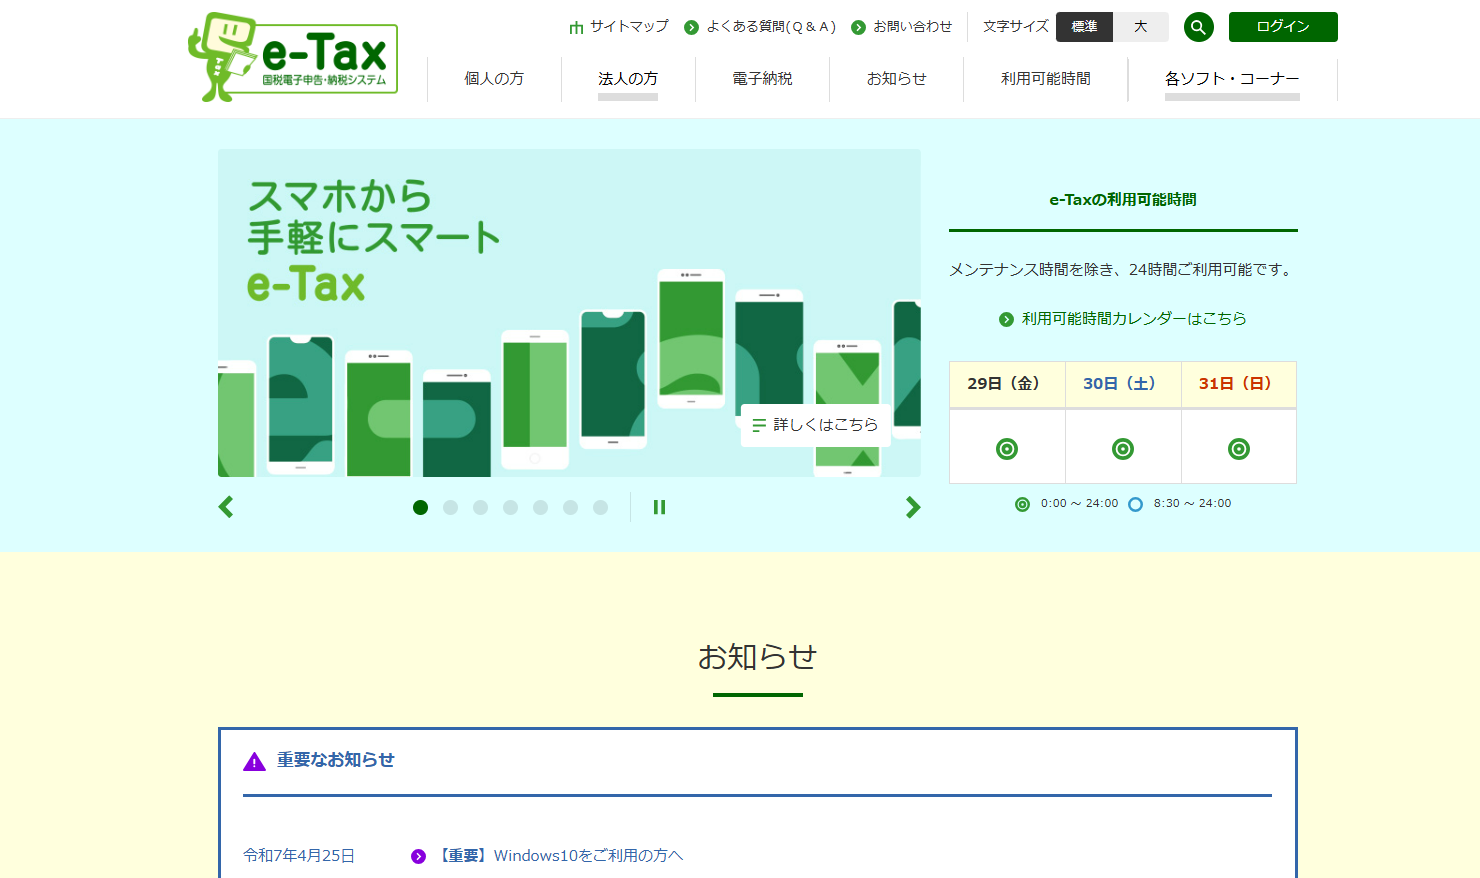Select seventh carousel dot

pos(600,507)
